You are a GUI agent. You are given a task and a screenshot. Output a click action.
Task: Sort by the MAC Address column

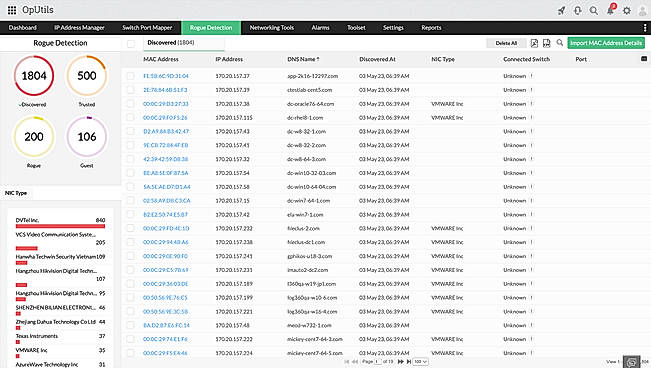click(161, 59)
